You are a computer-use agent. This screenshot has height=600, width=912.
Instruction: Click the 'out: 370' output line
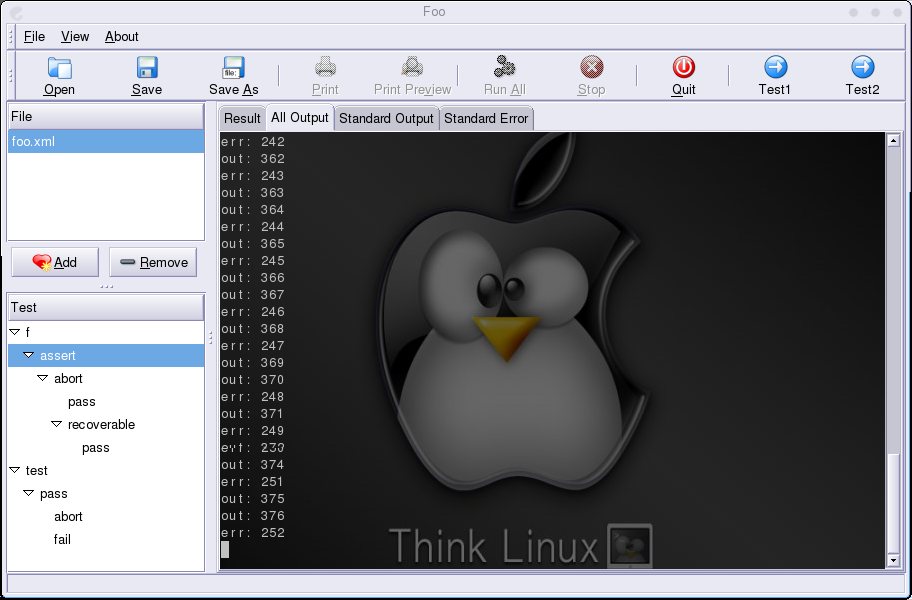click(253, 380)
